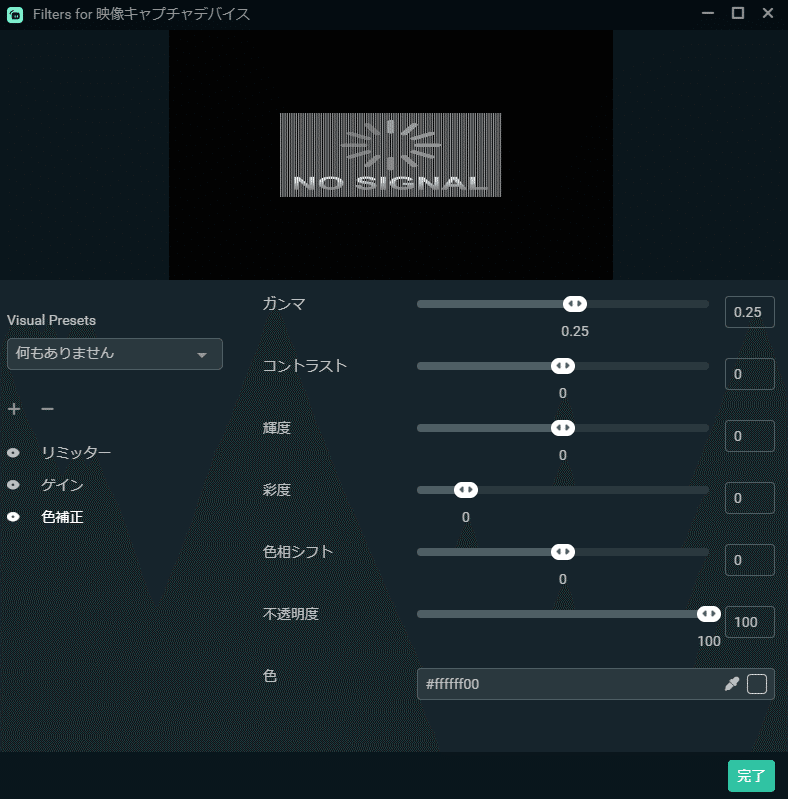Open the color swatch box

click(x=757, y=684)
